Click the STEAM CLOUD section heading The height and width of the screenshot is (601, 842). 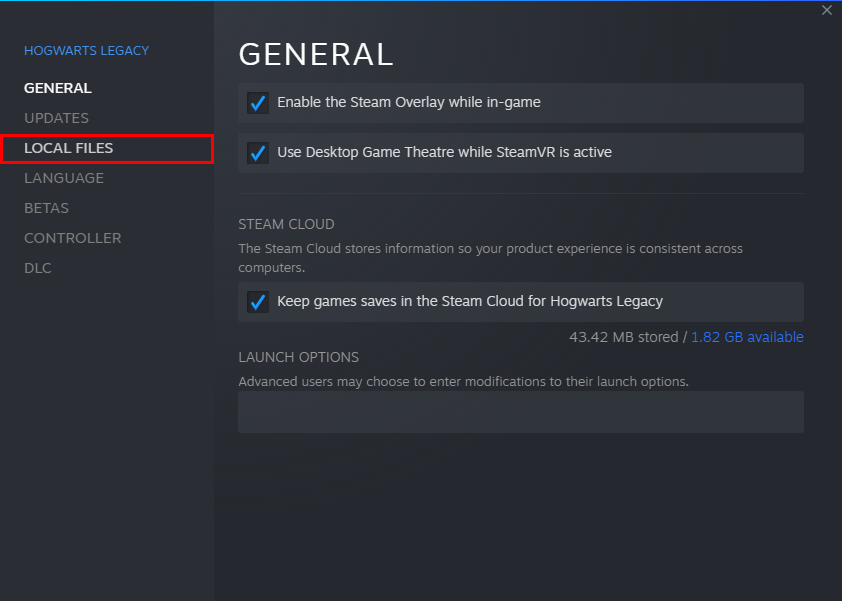pos(286,224)
